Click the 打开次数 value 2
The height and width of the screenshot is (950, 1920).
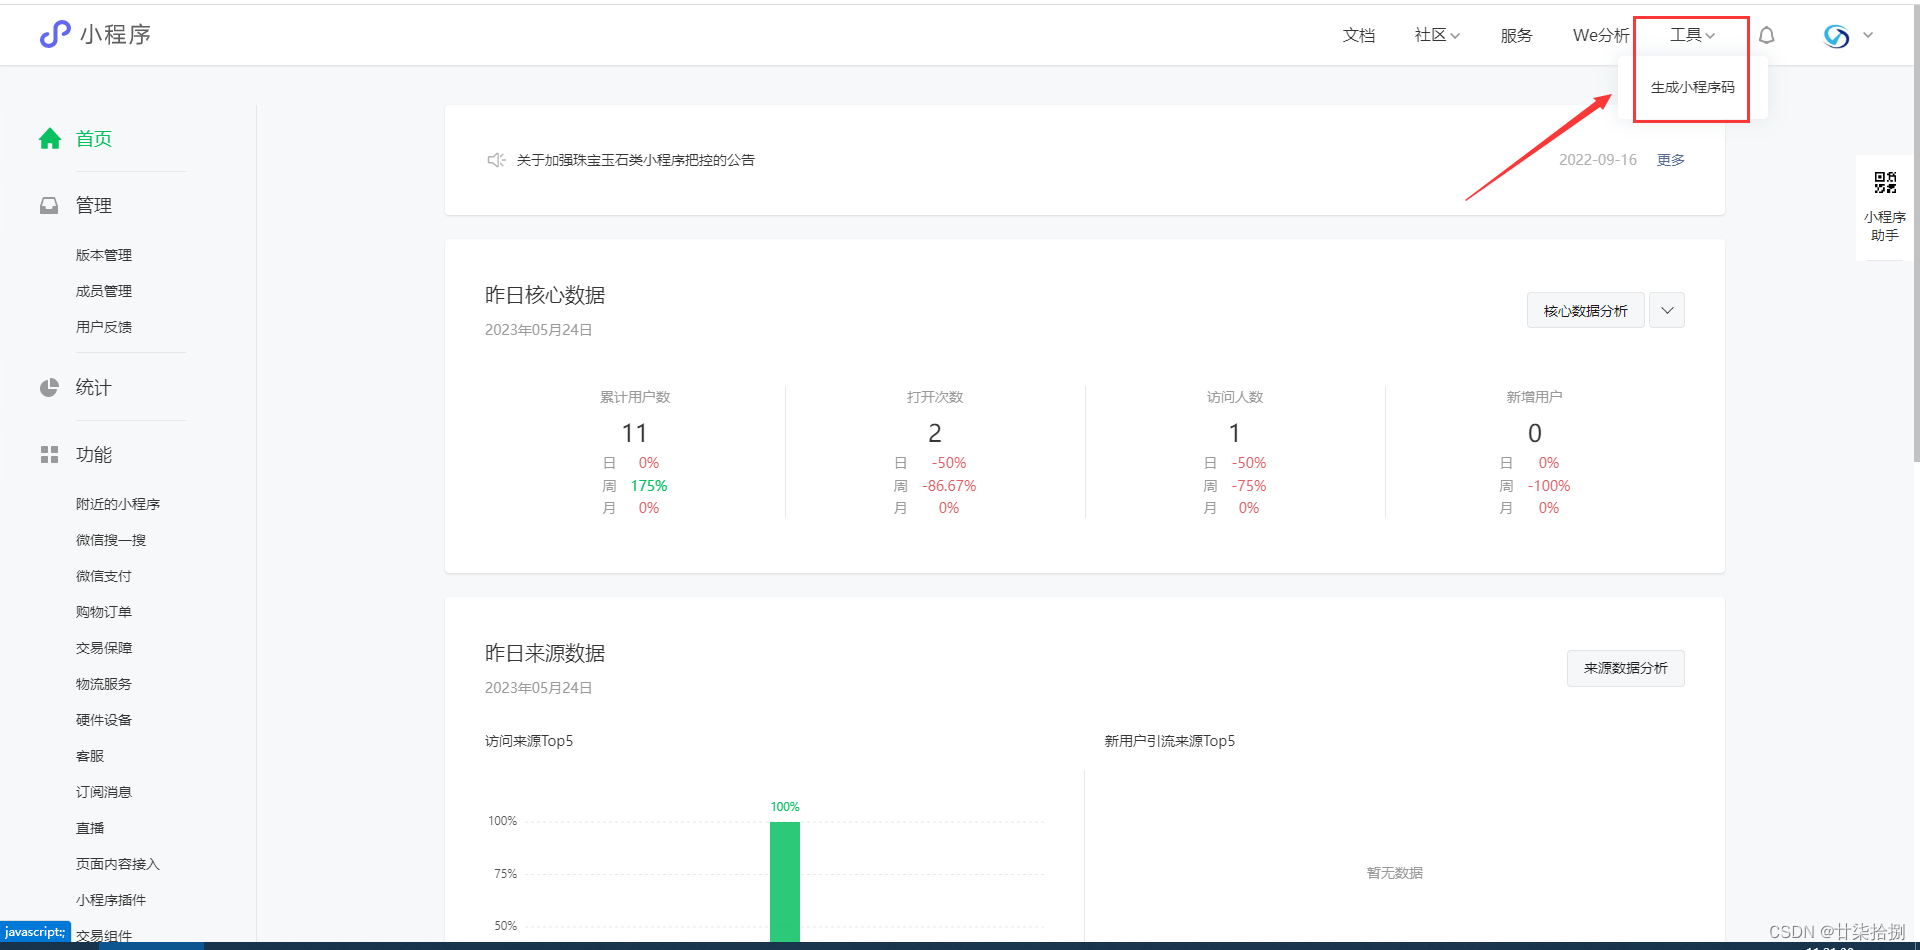coord(935,433)
